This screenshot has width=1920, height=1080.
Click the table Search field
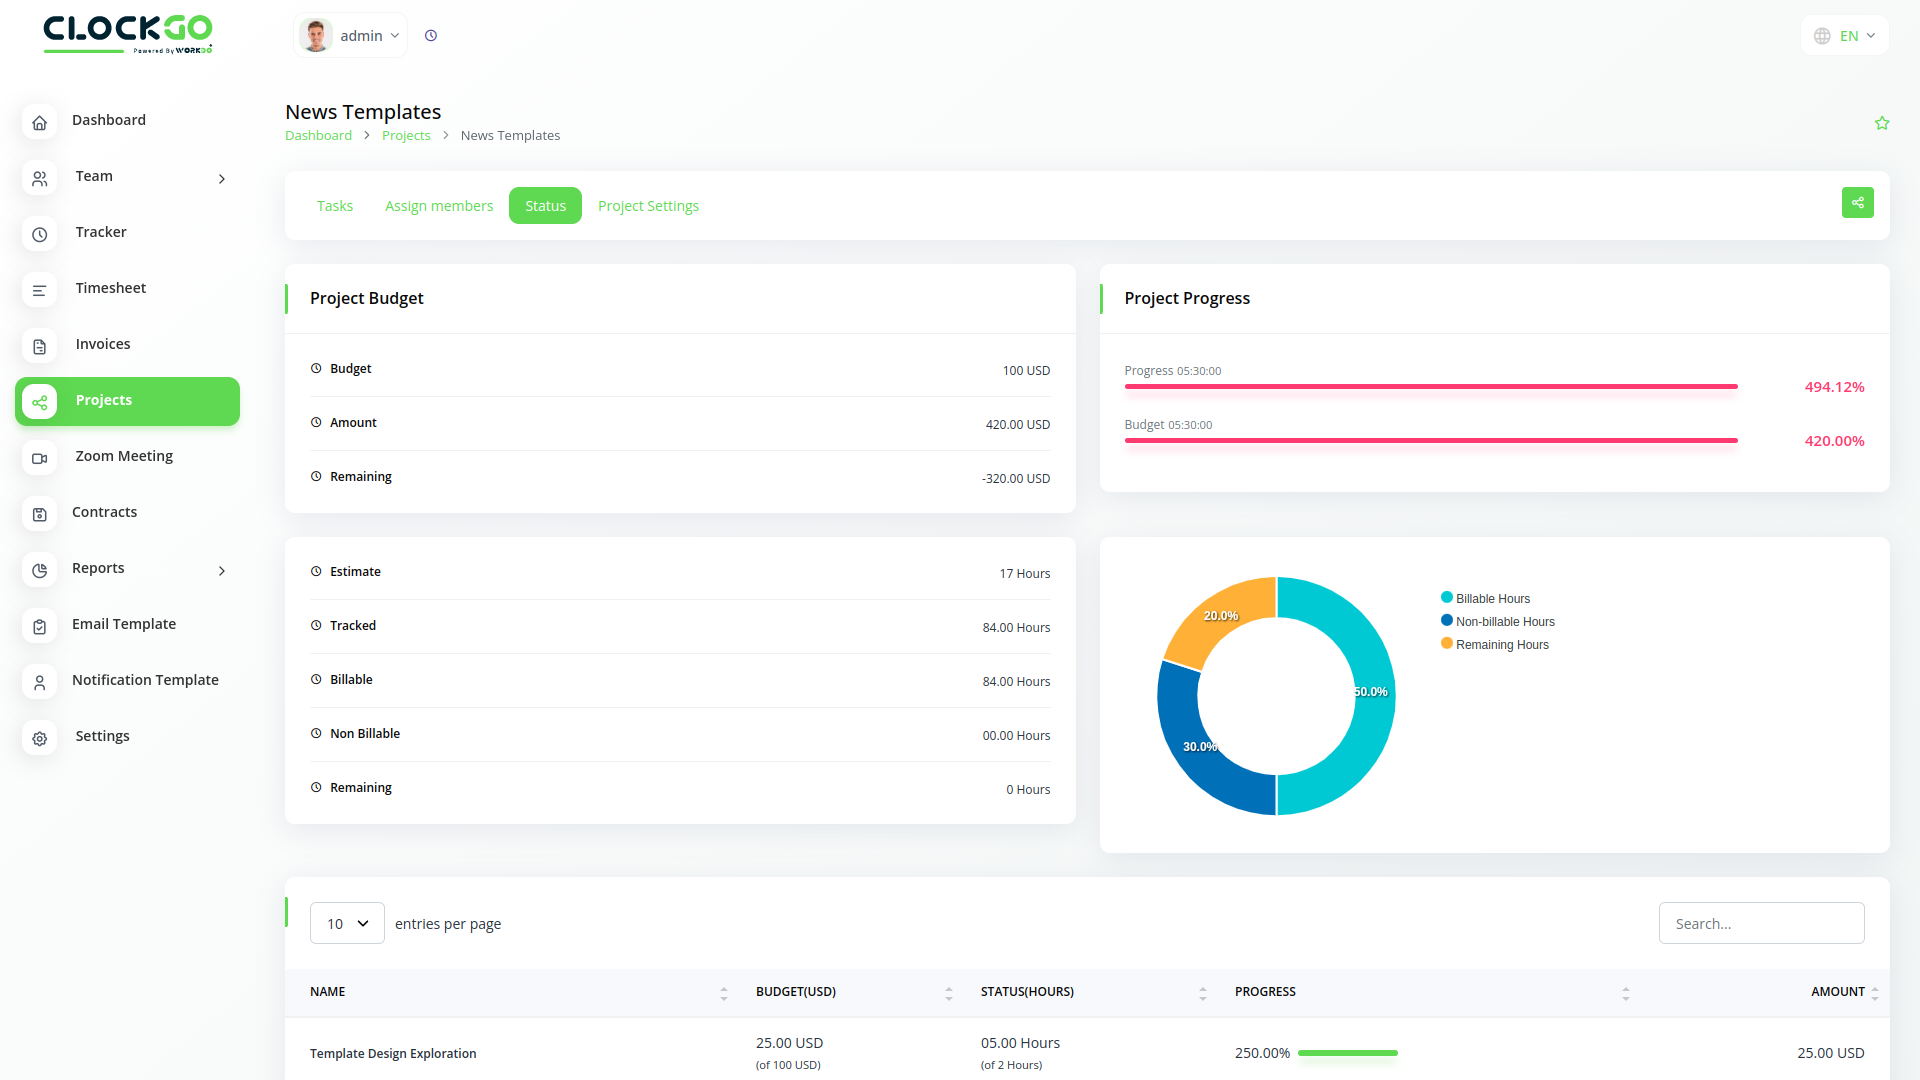click(1760, 924)
